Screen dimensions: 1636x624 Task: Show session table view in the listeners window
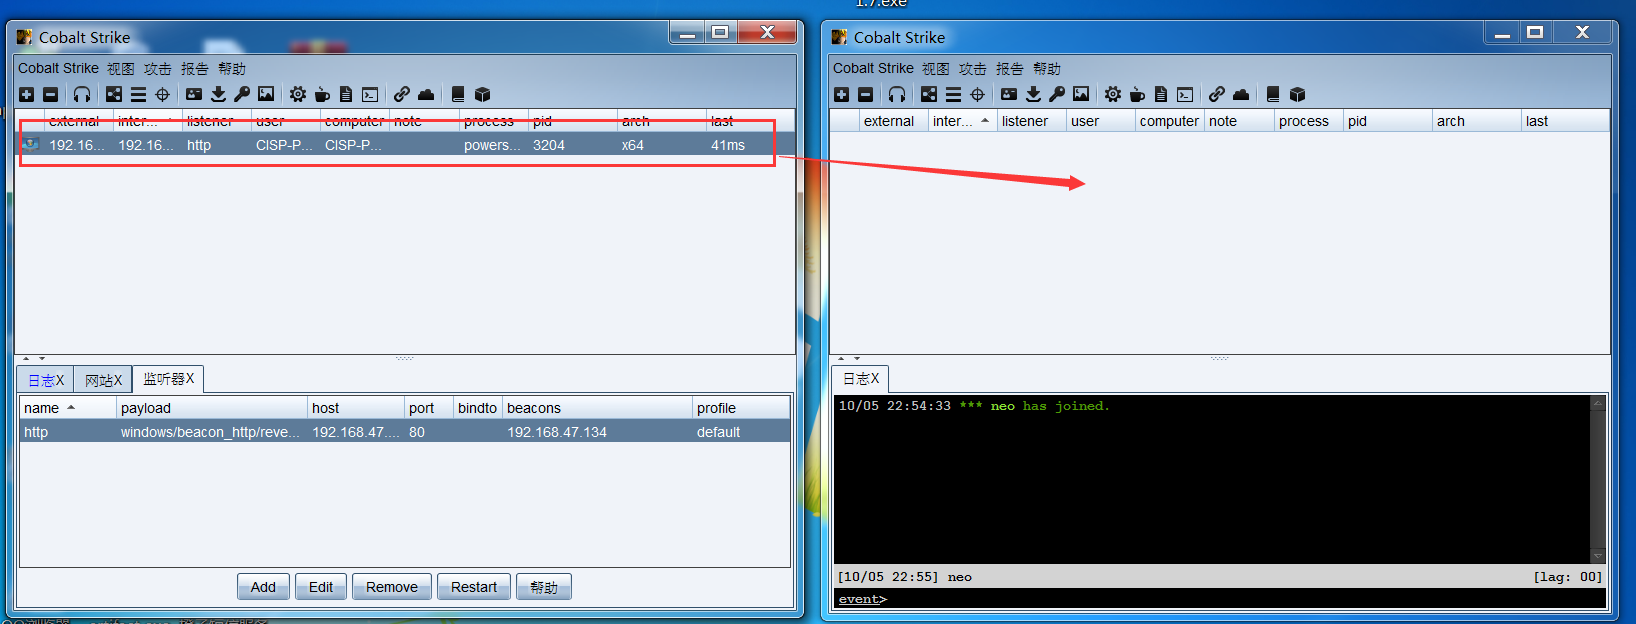coord(138,94)
